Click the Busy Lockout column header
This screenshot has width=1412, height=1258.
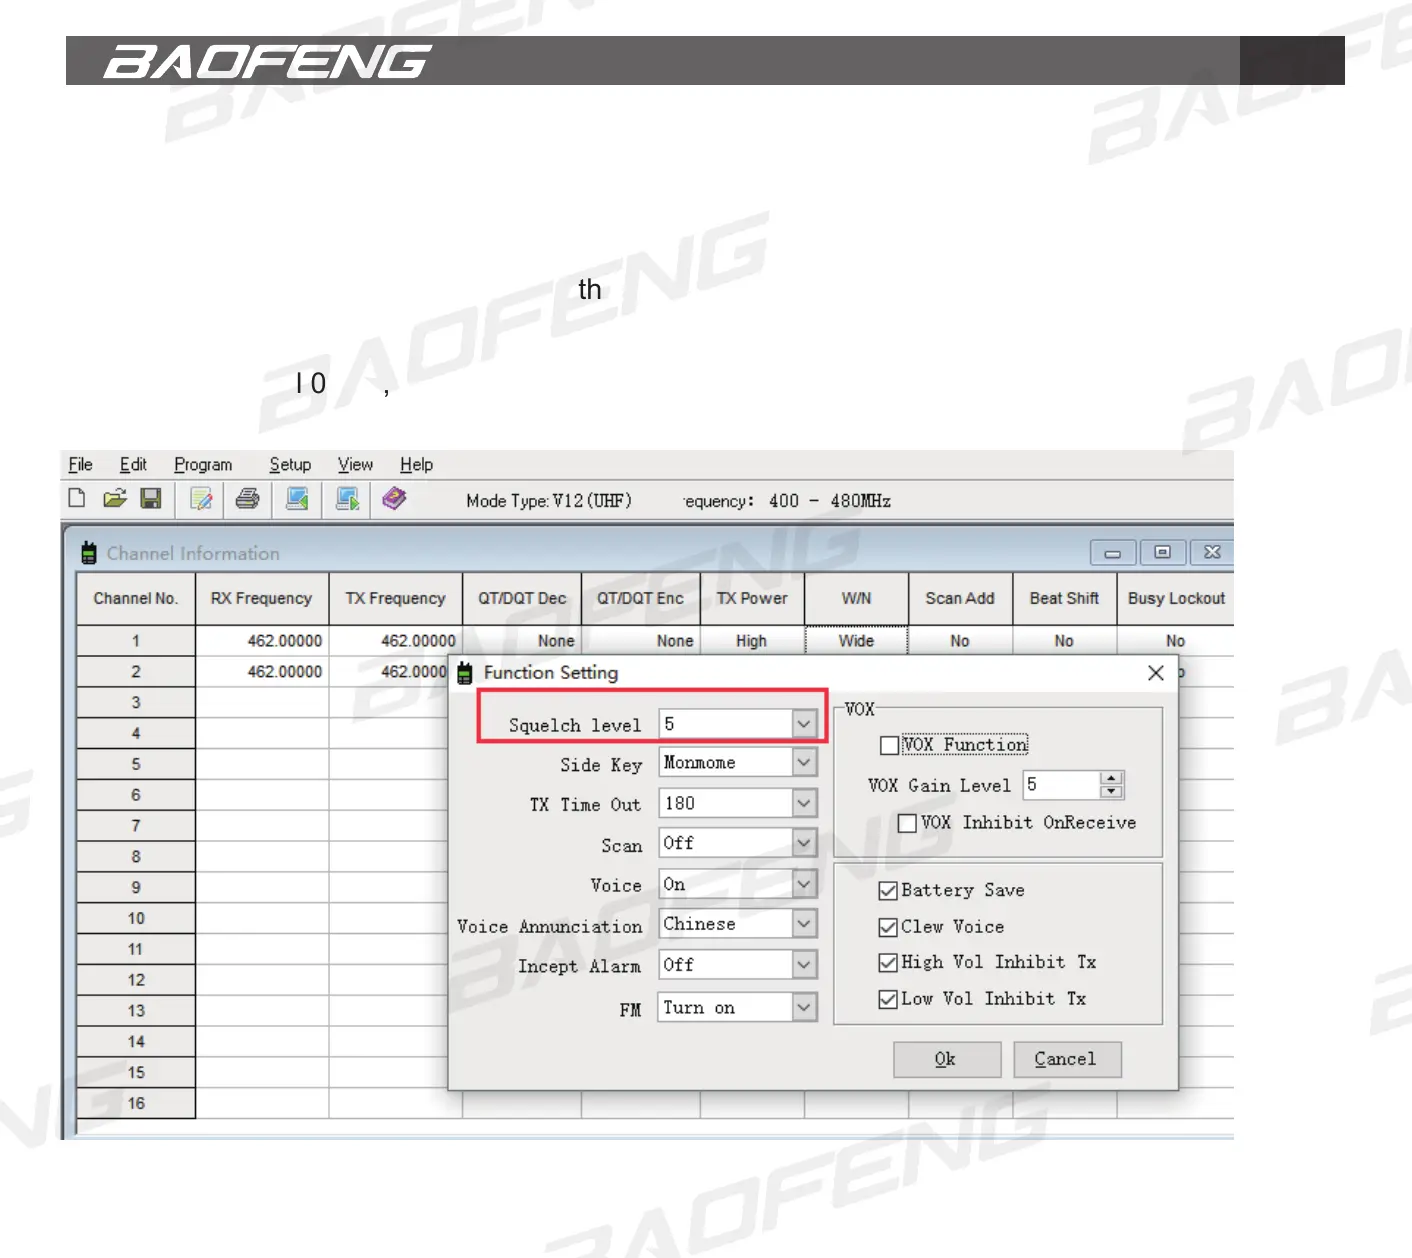(1176, 599)
